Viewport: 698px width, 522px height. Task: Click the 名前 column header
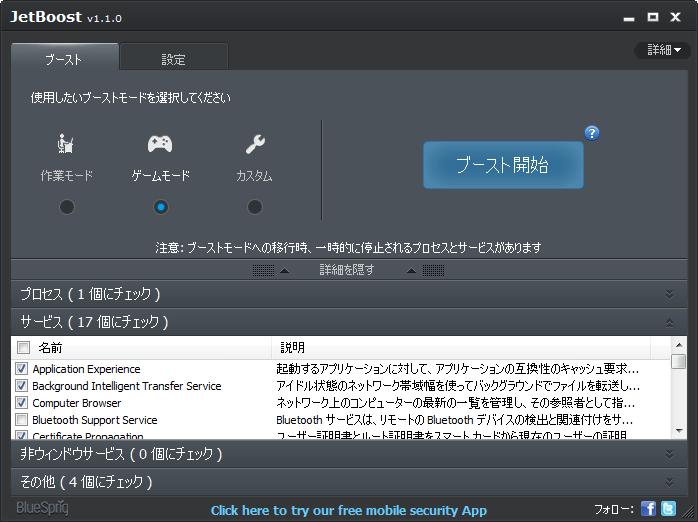coord(141,348)
